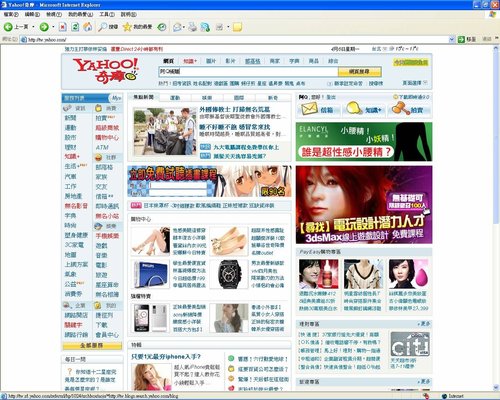Screen dimensions: 500x400
Task: Click the green Go (移至) button
Action: coord(467,39)
